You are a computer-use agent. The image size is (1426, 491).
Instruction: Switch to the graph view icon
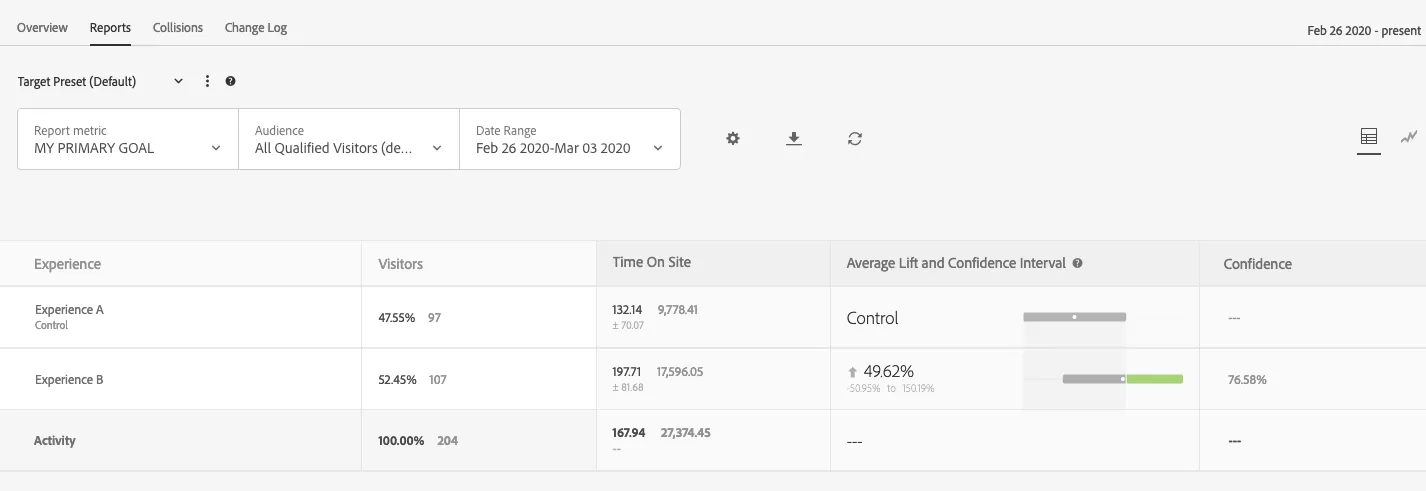tap(1409, 137)
